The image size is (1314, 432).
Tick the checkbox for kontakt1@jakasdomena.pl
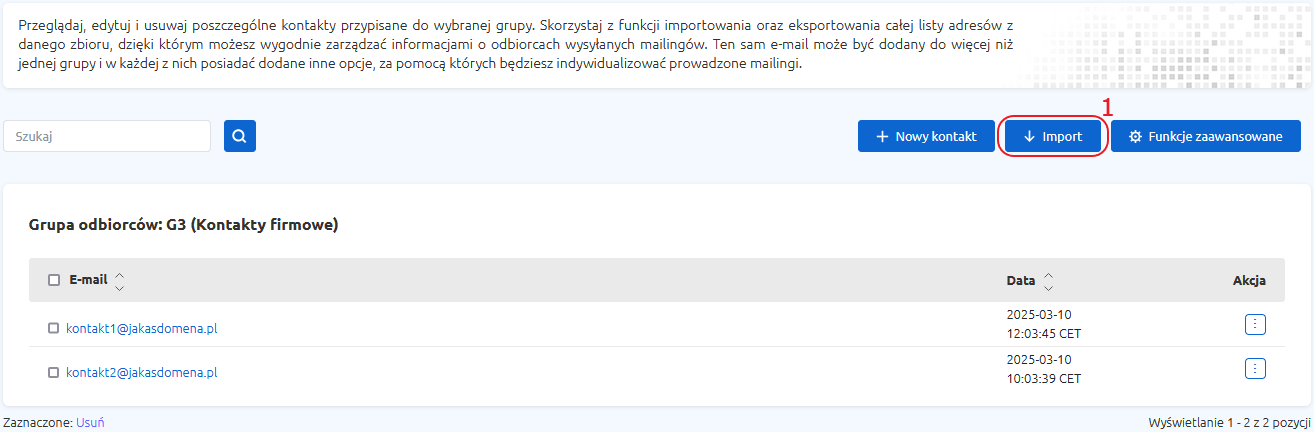coord(54,327)
